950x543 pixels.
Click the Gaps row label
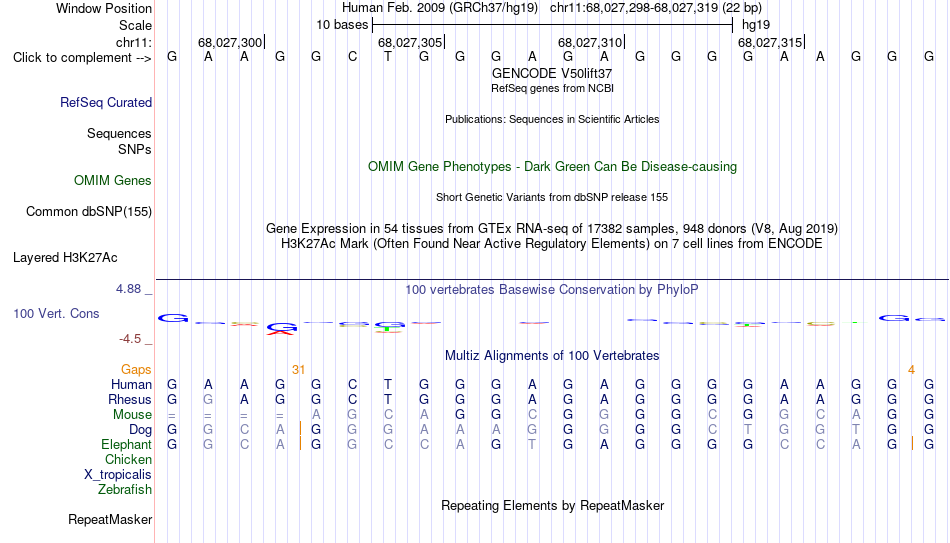pos(136,370)
